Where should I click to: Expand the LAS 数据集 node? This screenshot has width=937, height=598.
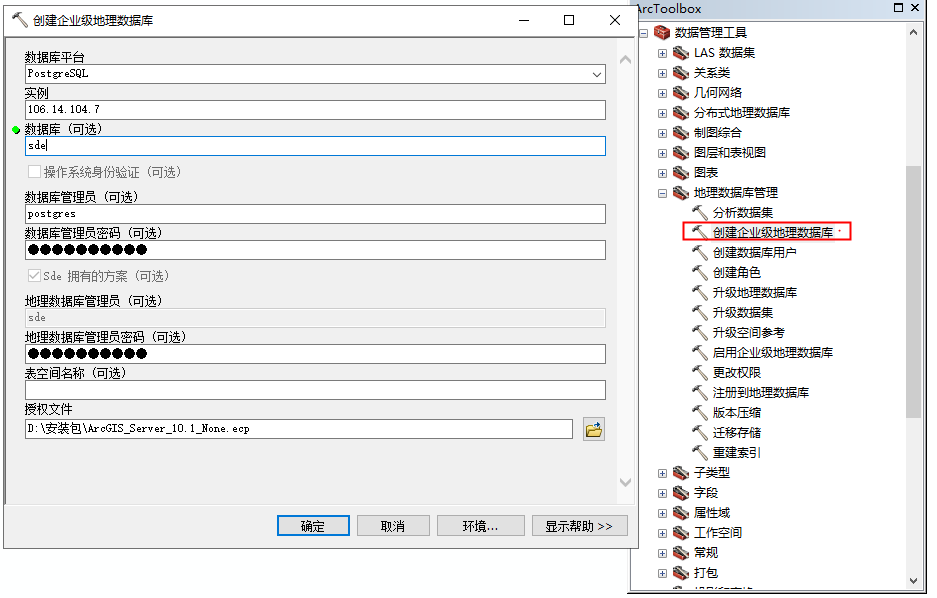click(662, 53)
